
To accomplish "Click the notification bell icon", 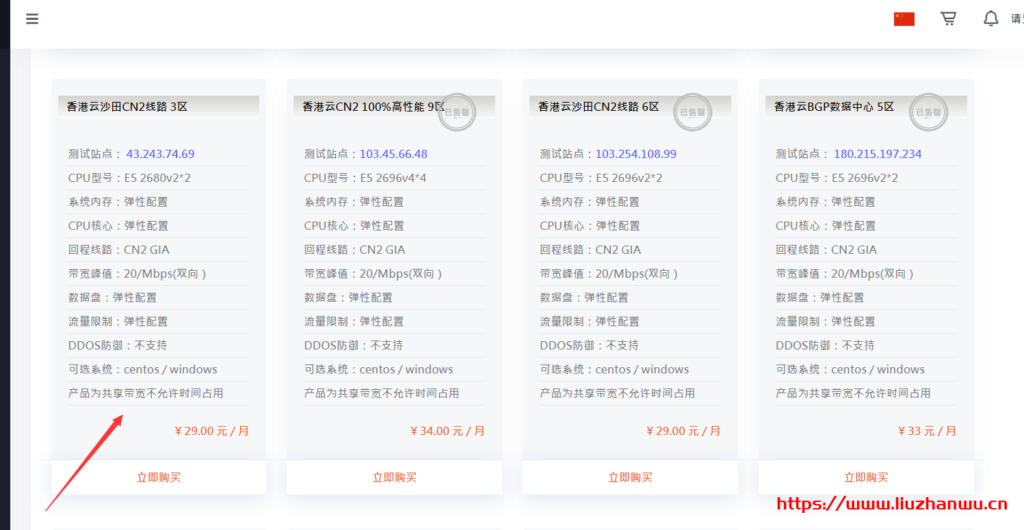I will point(991,18).
